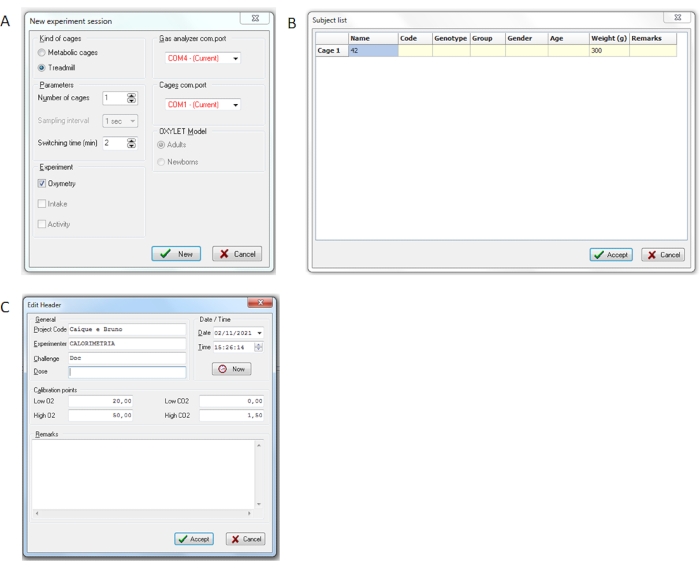700x568 pixels.
Task: Click the High O2 calibration field
Action: coord(100,415)
